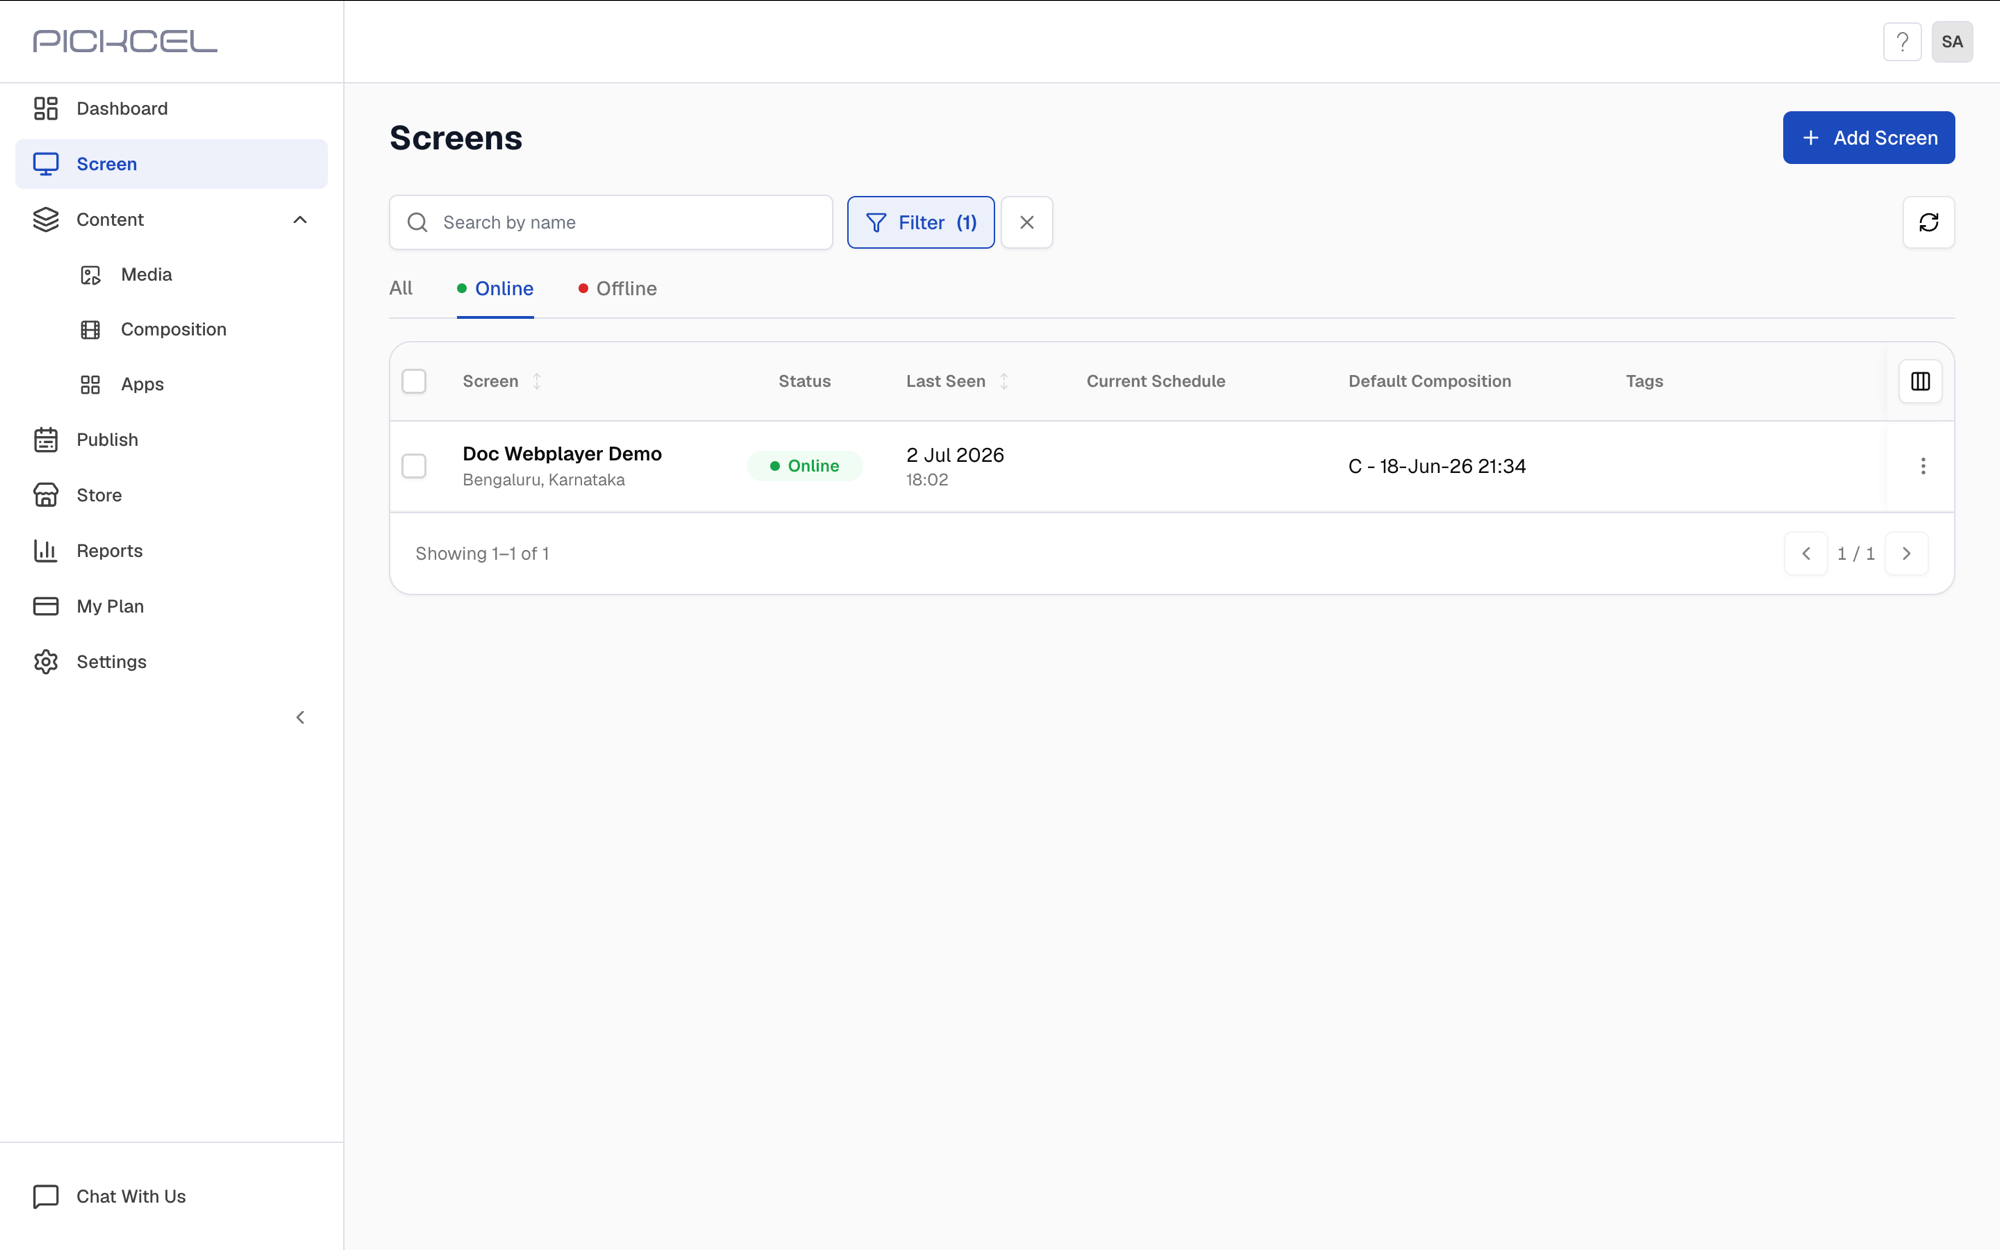Refresh the screens list
This screenshot has height=1250, width=2000.
coord(1928,222)
